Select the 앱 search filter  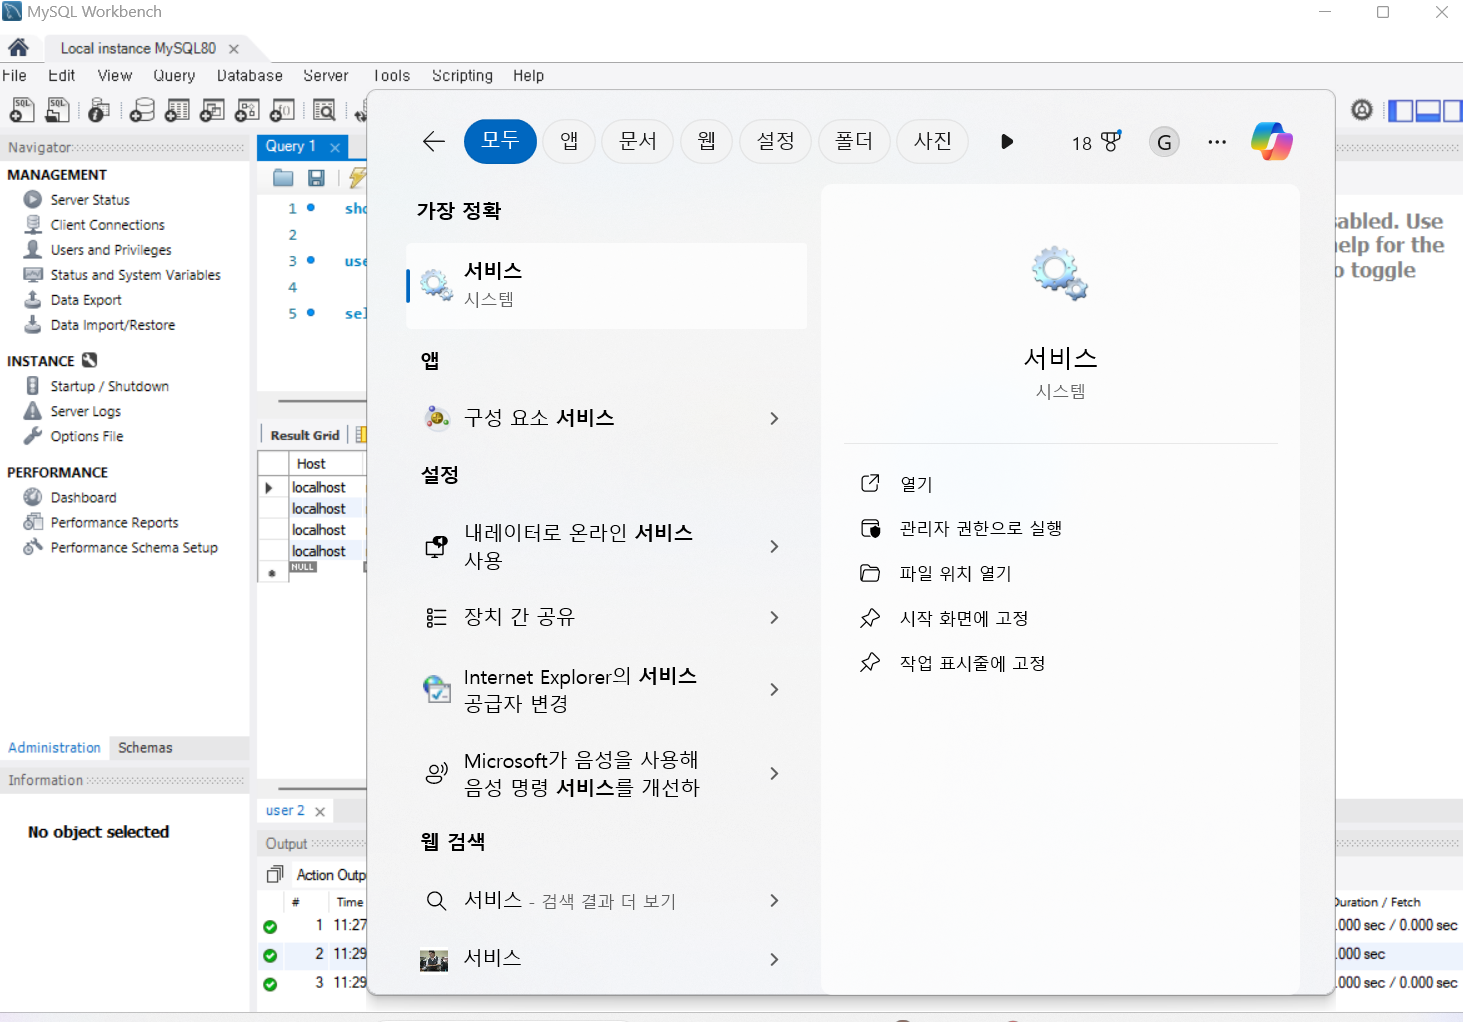[569, 141]
